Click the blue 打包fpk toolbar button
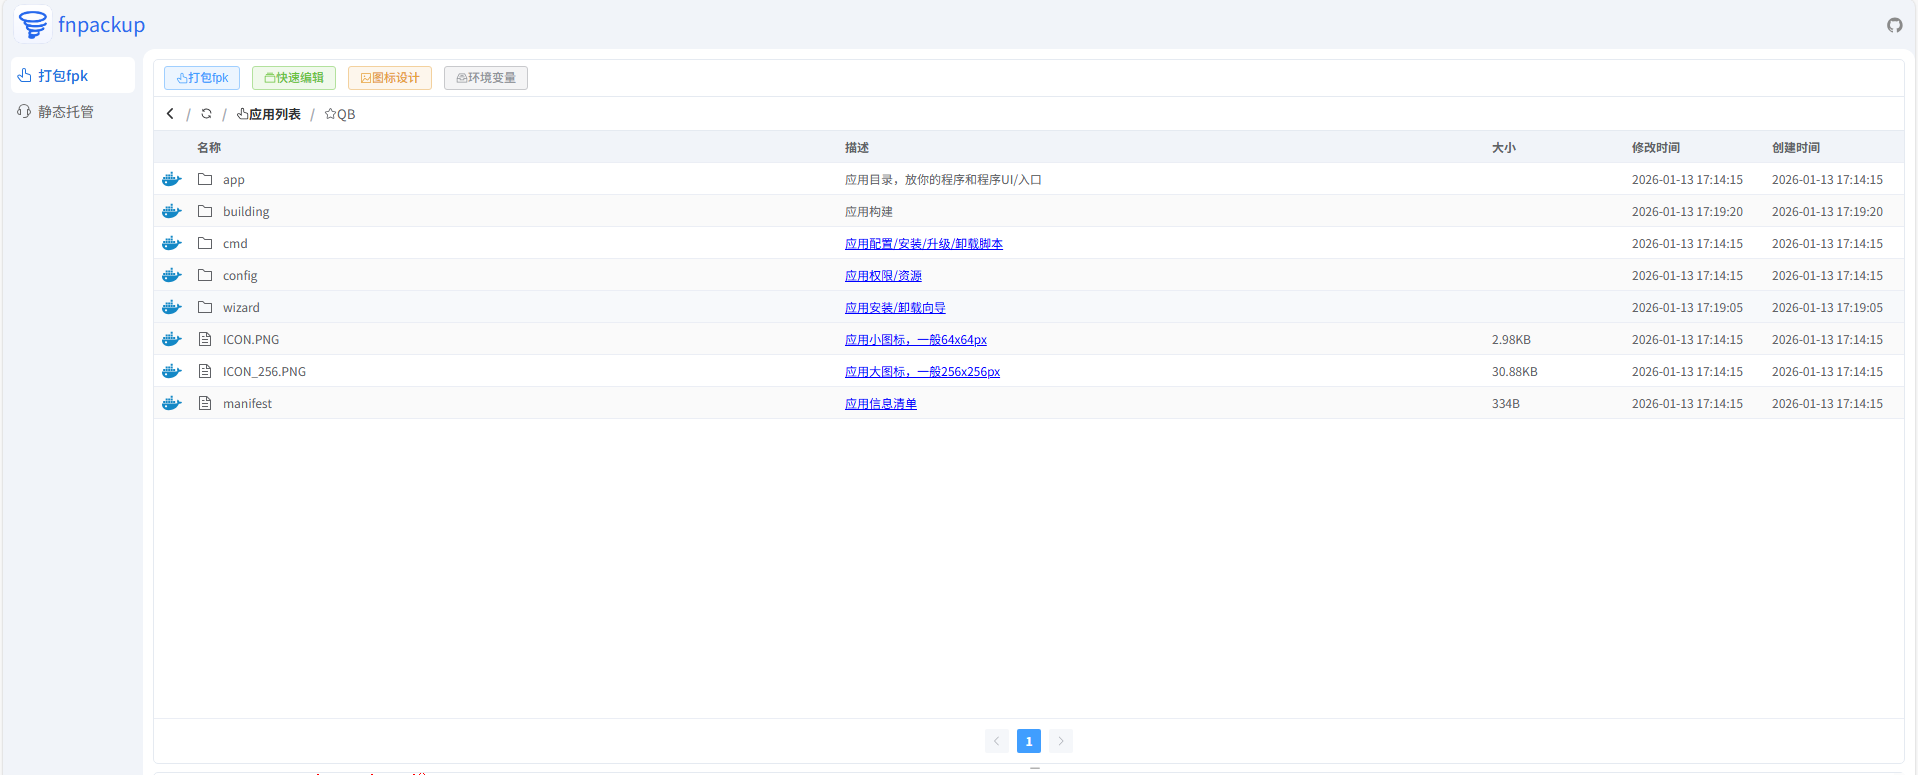 tap(202, 78)
